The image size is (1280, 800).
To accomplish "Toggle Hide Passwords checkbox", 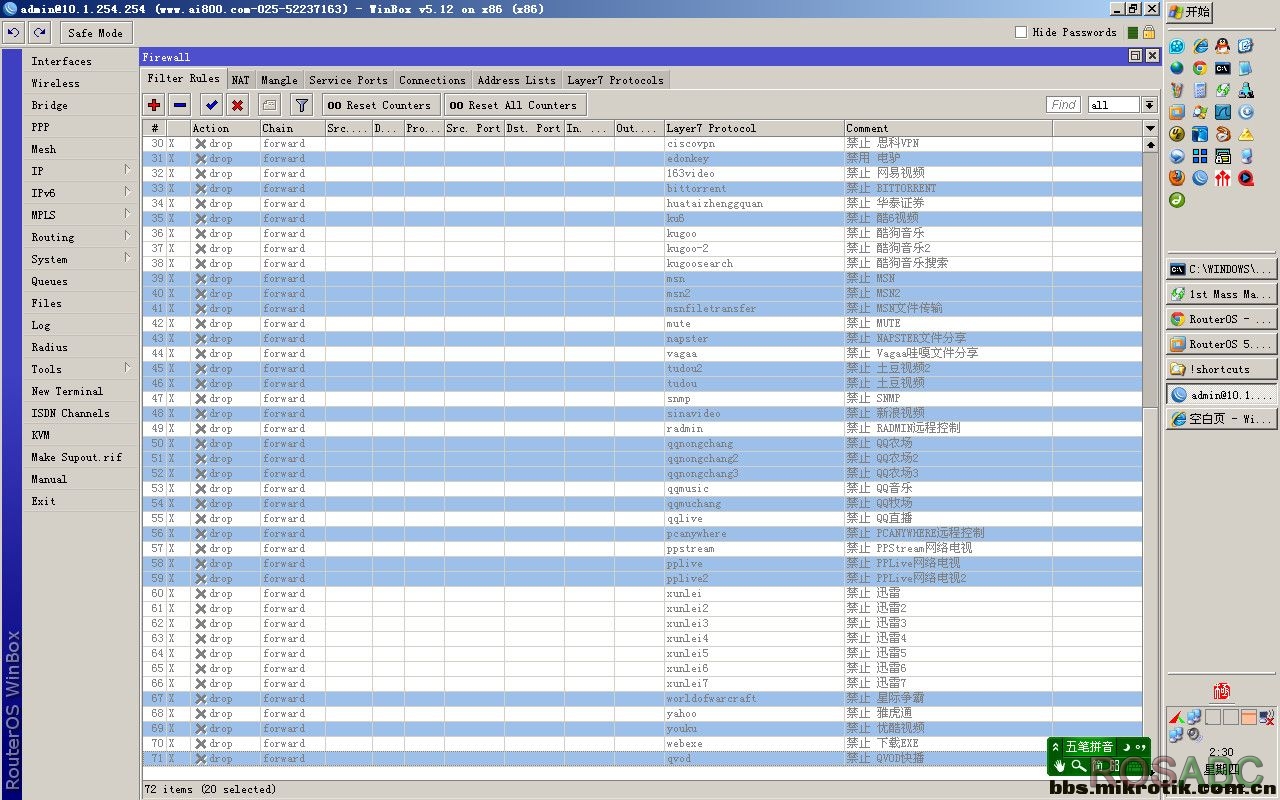I will pyautogui.click(x=1021, y=32).
